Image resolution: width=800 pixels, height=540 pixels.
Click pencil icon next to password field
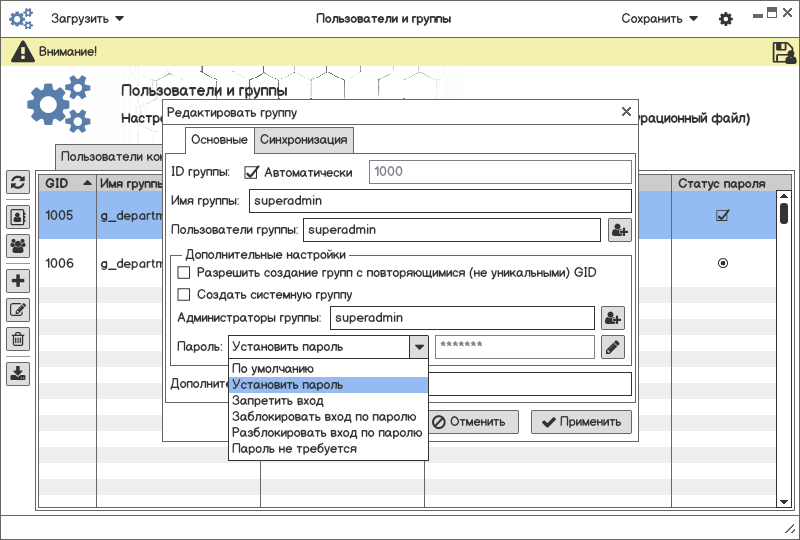(x=613, y=347)
